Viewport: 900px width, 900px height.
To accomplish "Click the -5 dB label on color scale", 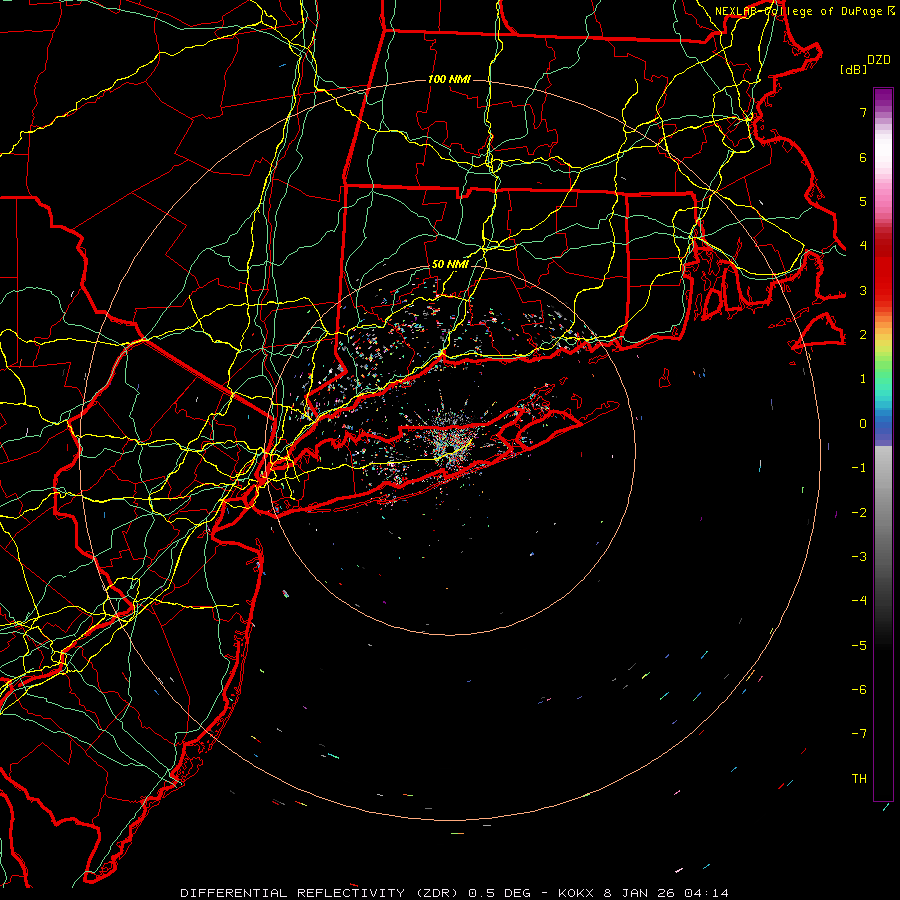I will [859, 646].
